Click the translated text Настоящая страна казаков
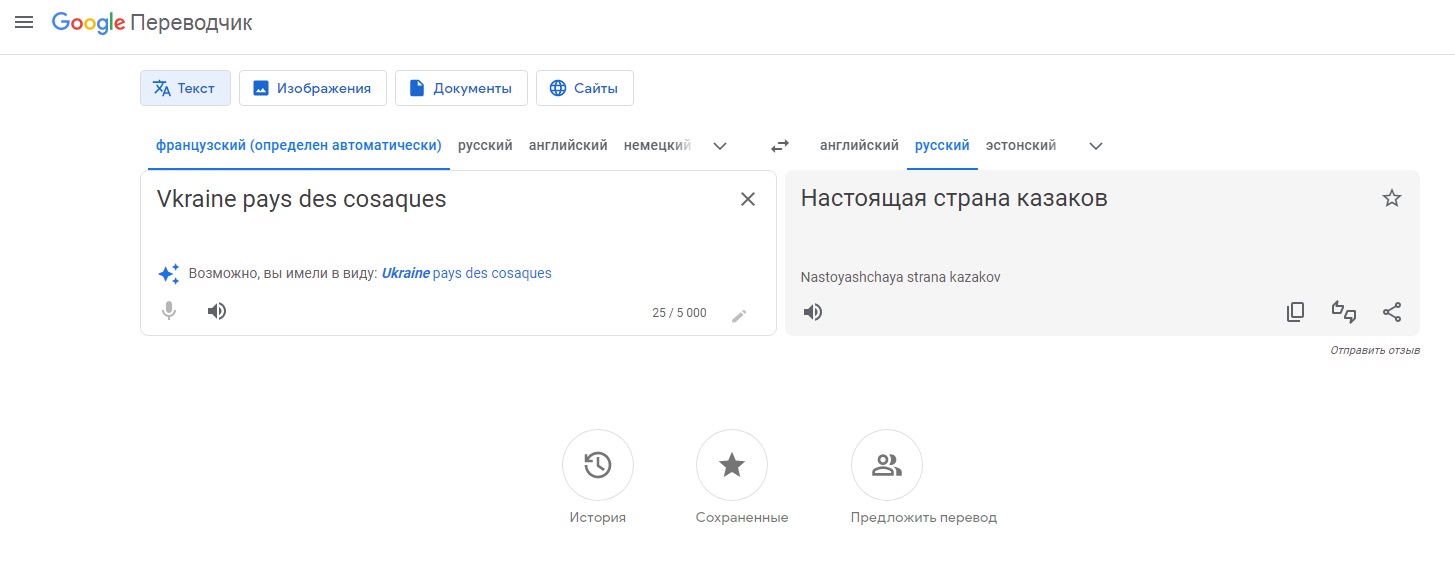1455x562 pixels. coord(954,198)
